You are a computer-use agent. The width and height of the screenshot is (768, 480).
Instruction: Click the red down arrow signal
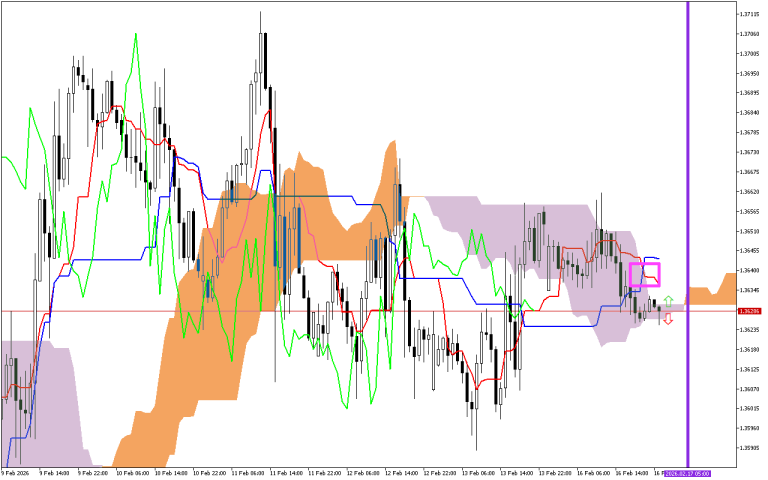point(668,319)
